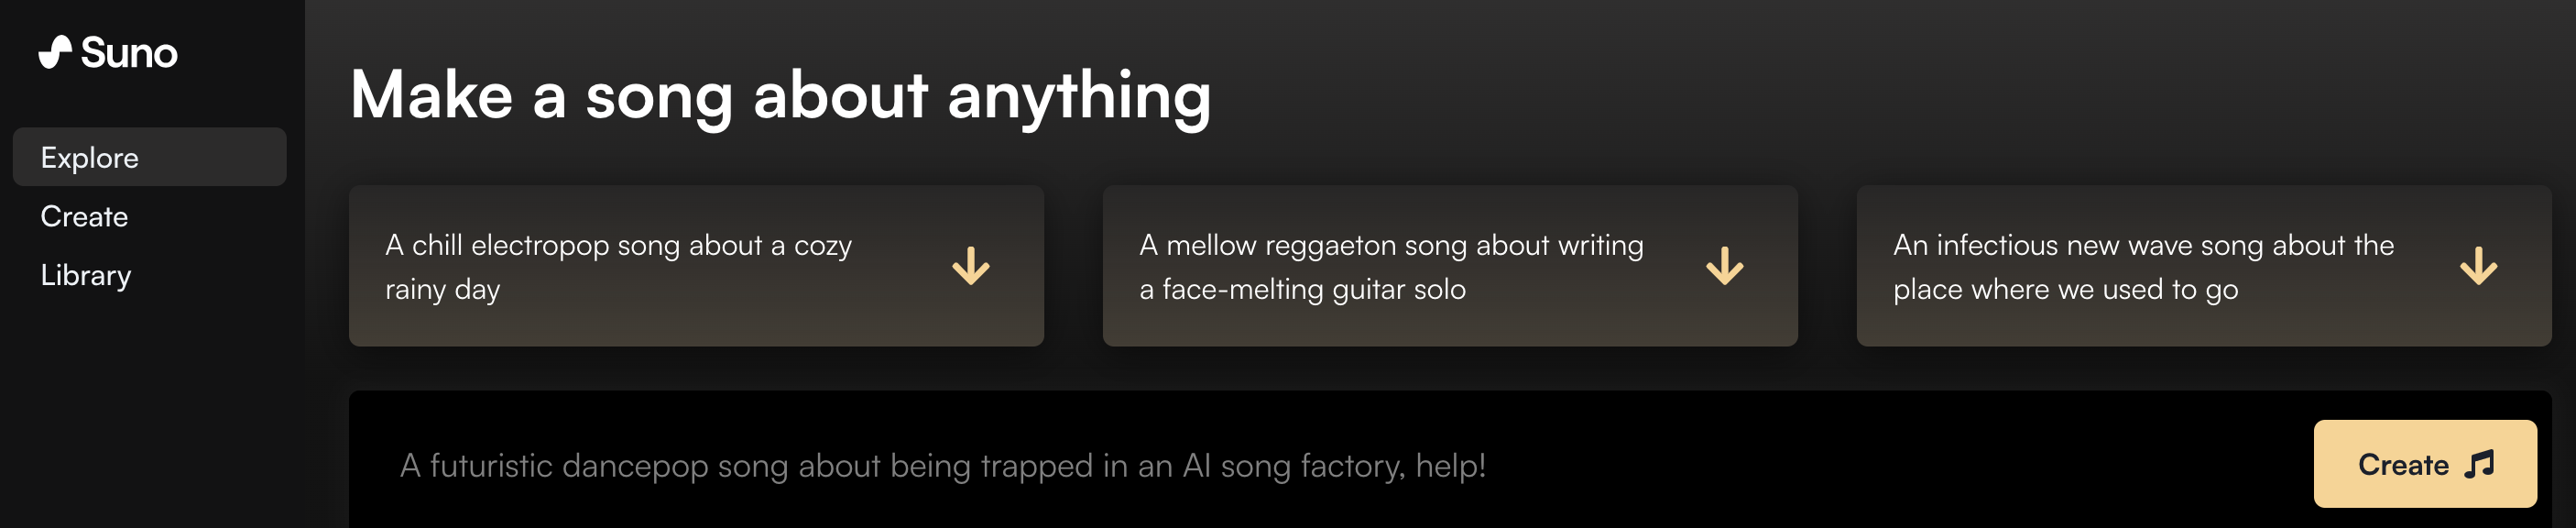Click the down arrow on the reggaeton suggestion
The width and height of the screenshot is (2576, 528).
1724,267
